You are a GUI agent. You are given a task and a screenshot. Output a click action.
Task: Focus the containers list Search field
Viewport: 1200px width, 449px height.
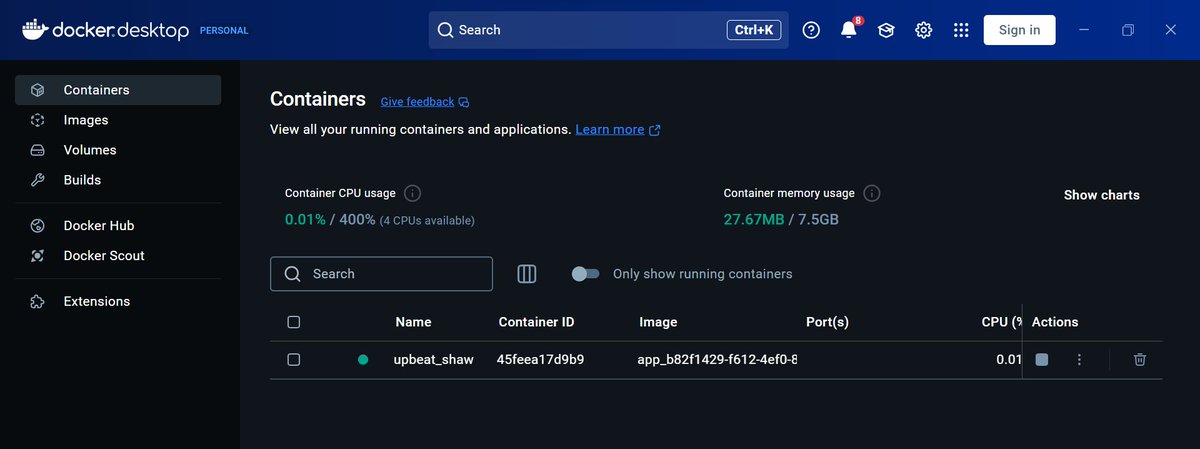(x=381, y=274)
